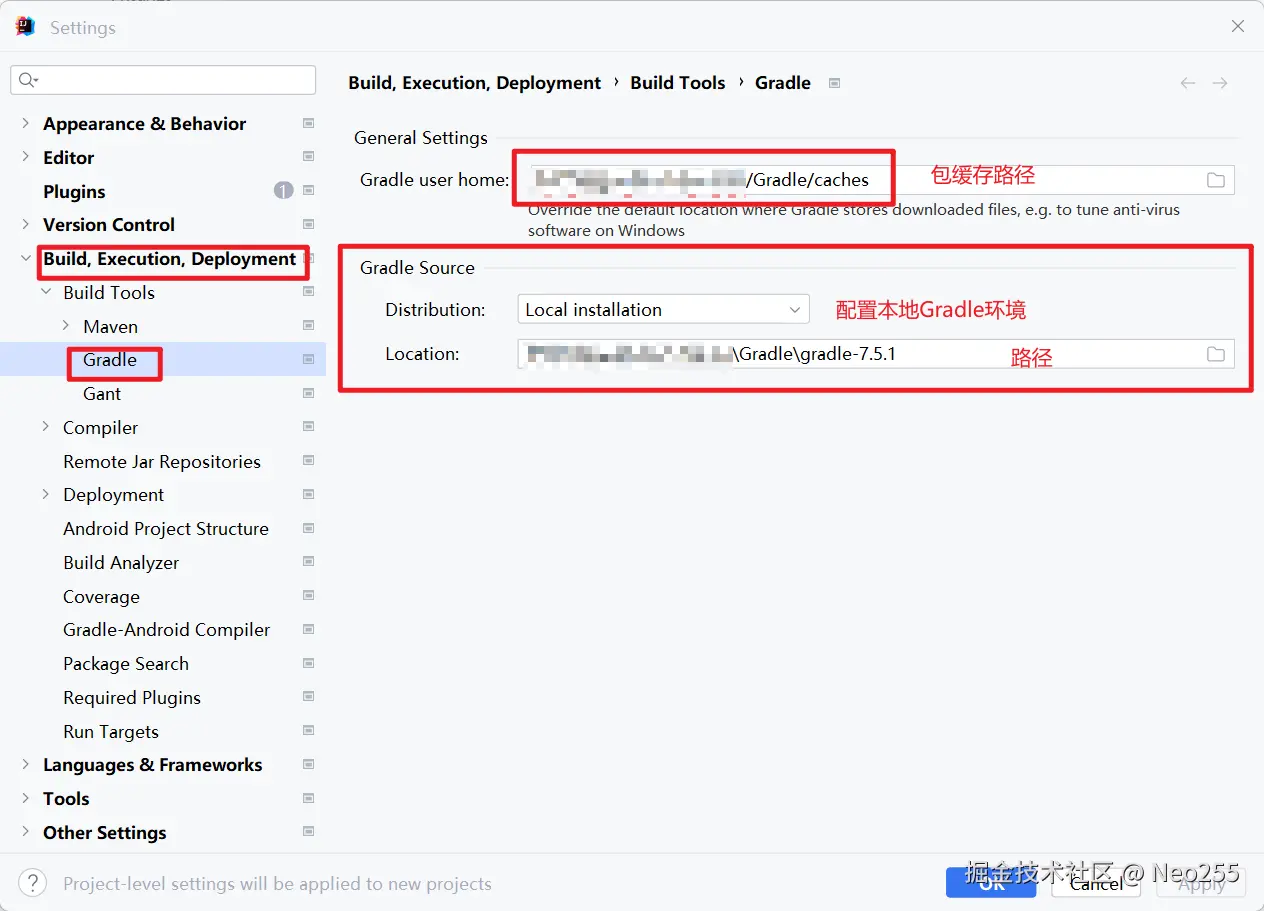Click the project-level icon in Package Search row
The image size is (1264, 911).
308,663
